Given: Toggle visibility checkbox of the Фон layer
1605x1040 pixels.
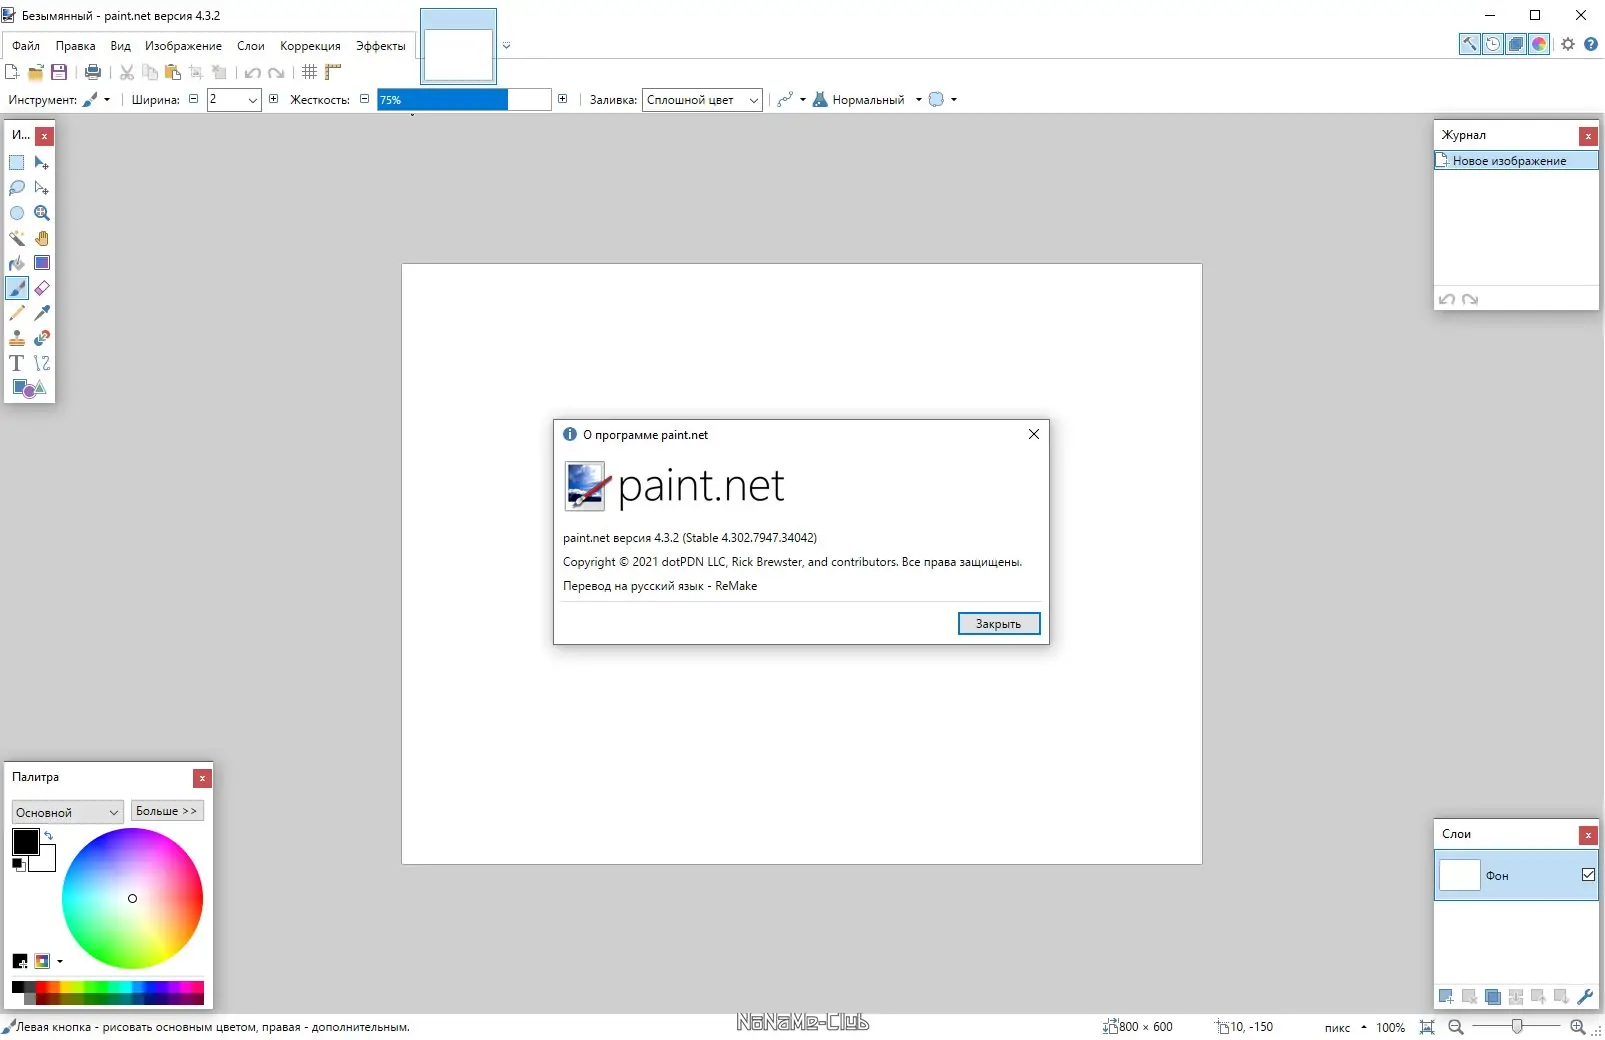Looking at the screenshot, I should click(1588, 875).
